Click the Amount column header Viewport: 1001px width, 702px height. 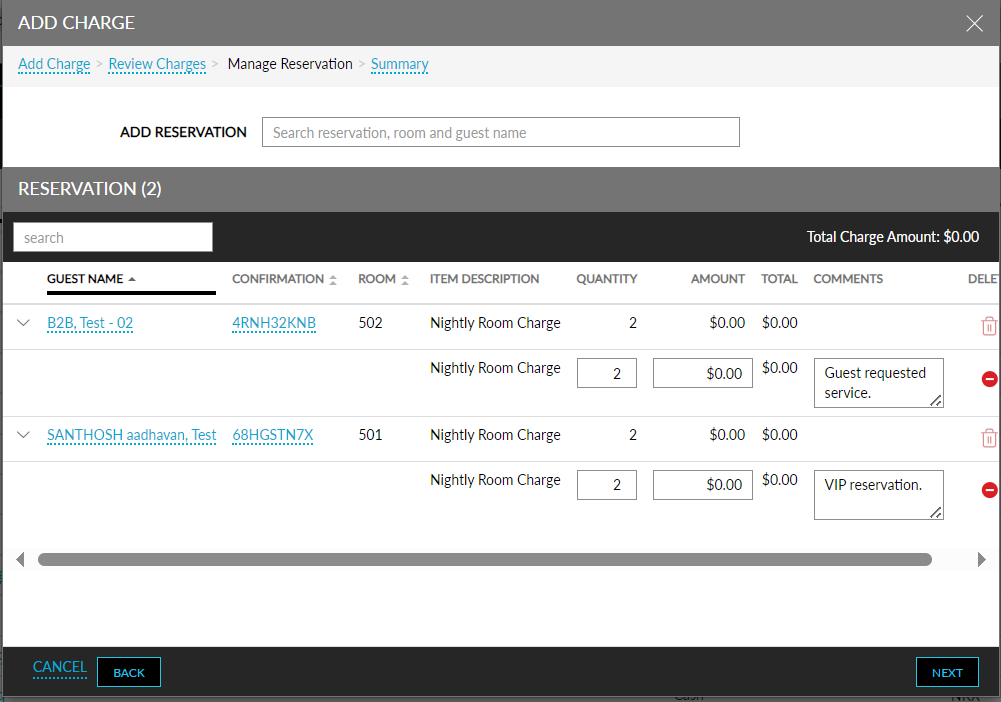(x=718, y=279)
